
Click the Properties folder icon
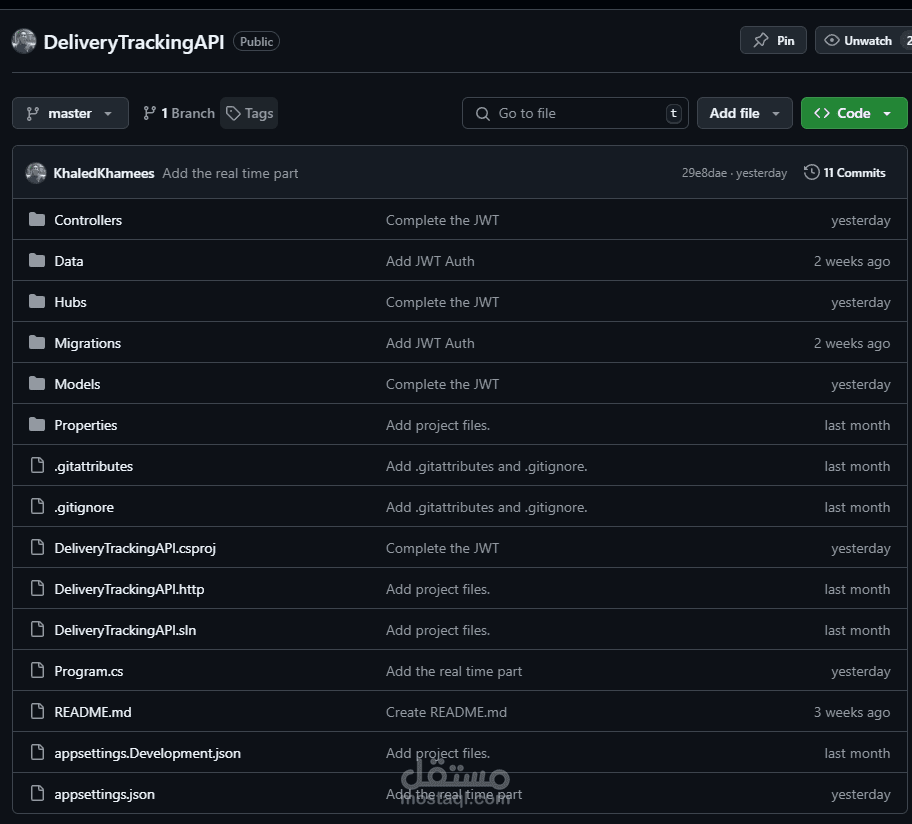[x=37, y=425]
